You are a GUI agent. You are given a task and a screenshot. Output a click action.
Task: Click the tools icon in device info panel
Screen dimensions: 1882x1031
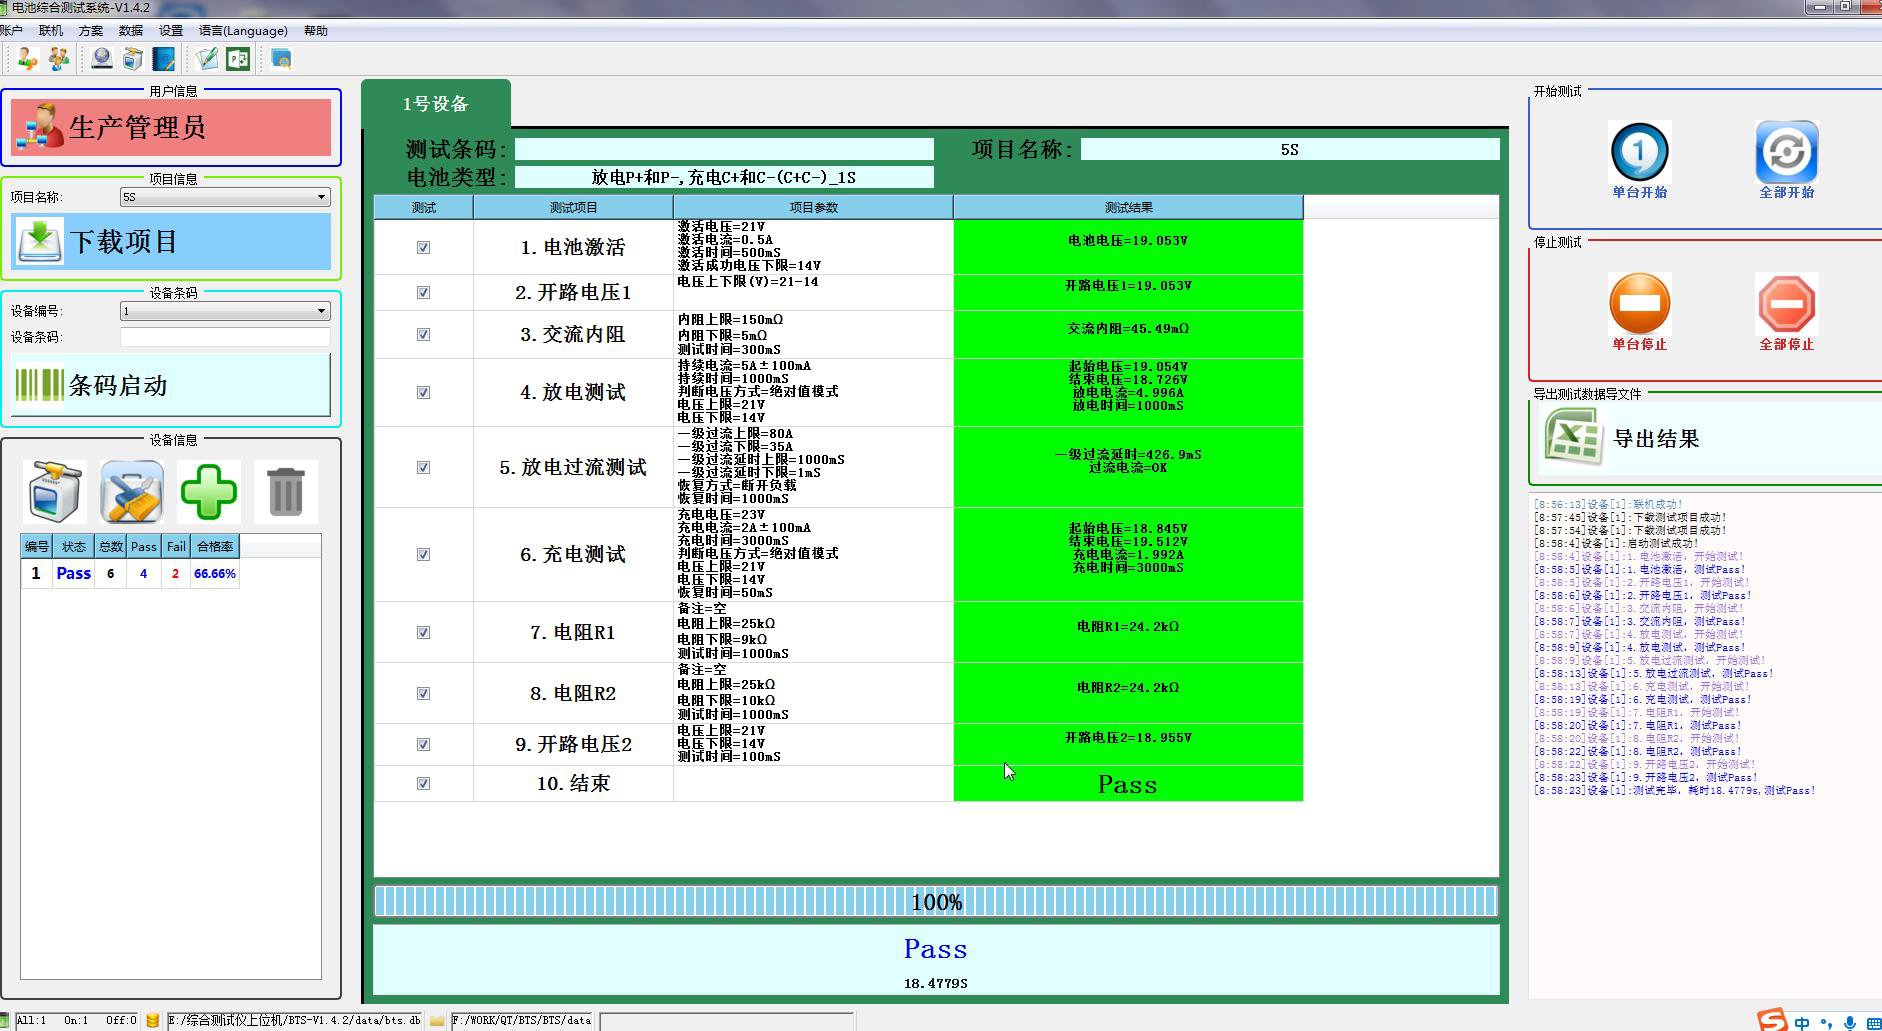[131, 491]
